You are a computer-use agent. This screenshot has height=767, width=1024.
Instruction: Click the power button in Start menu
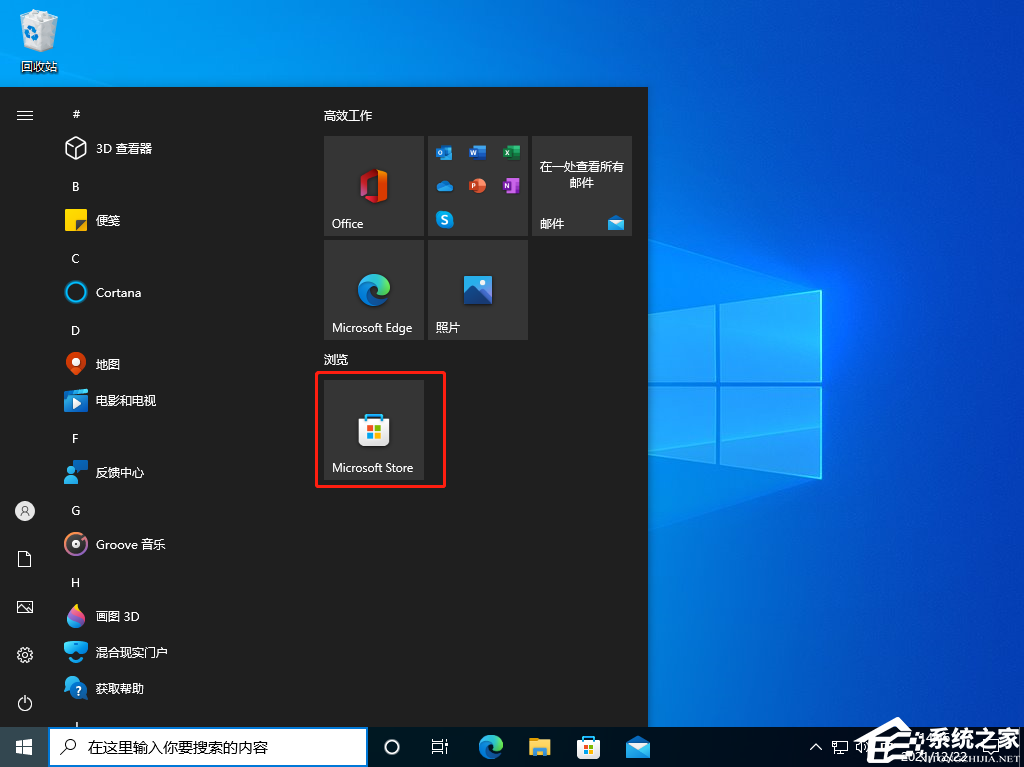(25, 703)
